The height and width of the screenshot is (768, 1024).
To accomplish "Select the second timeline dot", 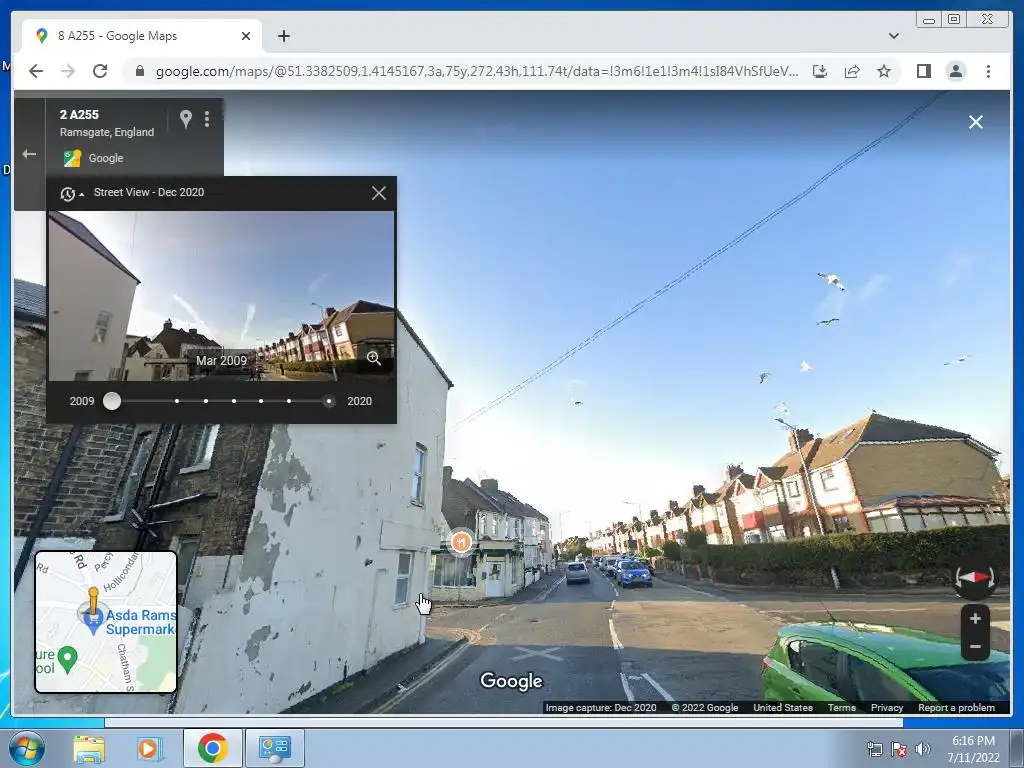I will [x=177, y=401].
